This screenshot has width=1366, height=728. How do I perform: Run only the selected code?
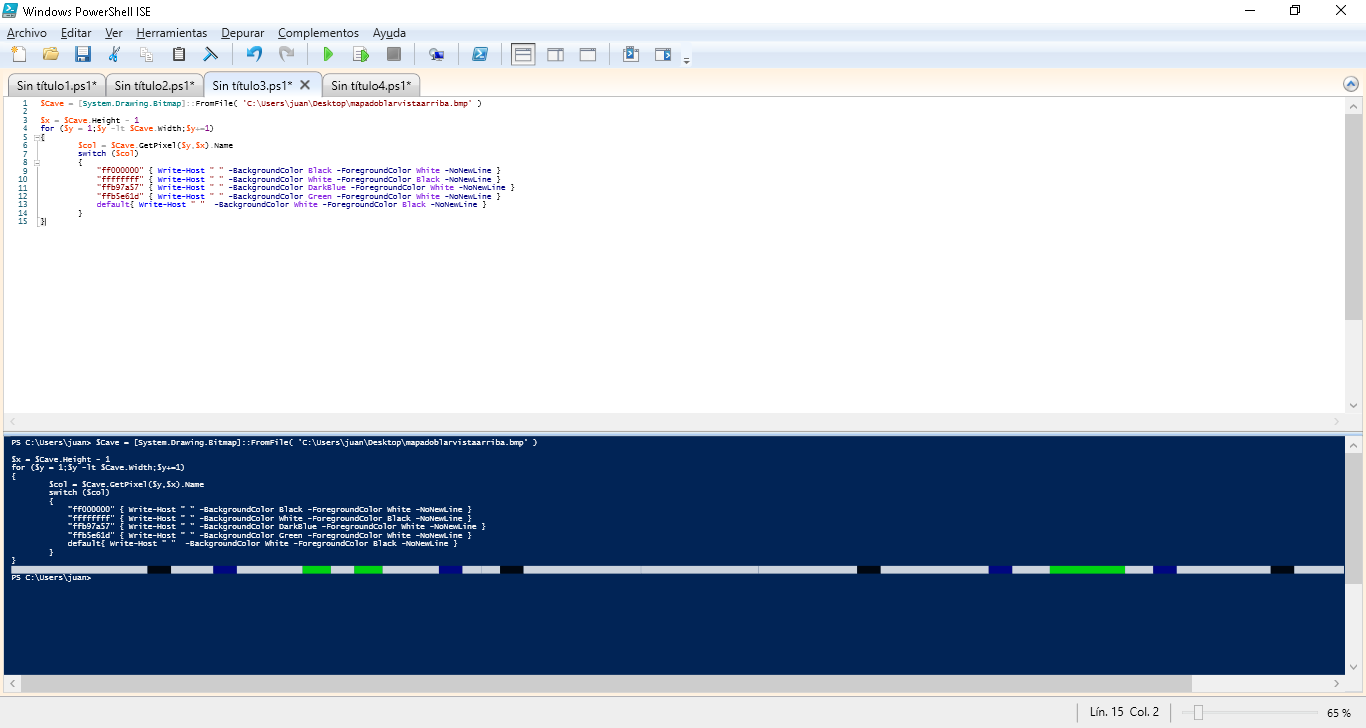click(361, 54)
